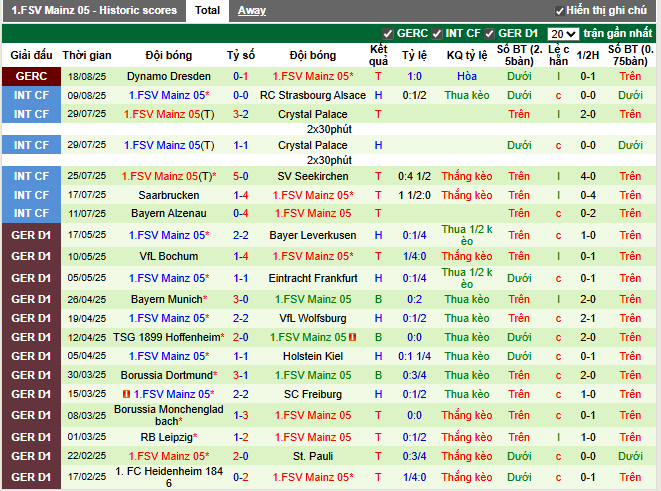Open VfL Wolfsburg team link
This screenshot has width=661, height=491.
pyautogui.click(x=313, y=318)
